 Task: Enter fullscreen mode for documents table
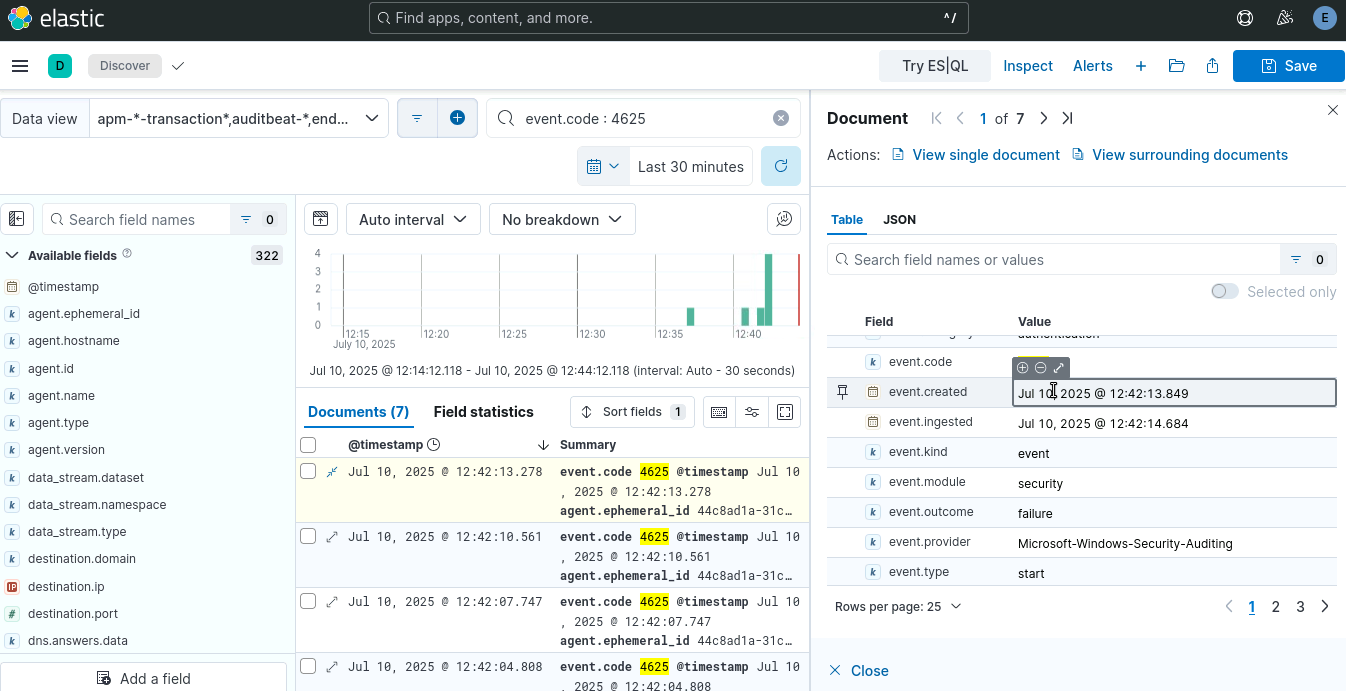[785, 411]
